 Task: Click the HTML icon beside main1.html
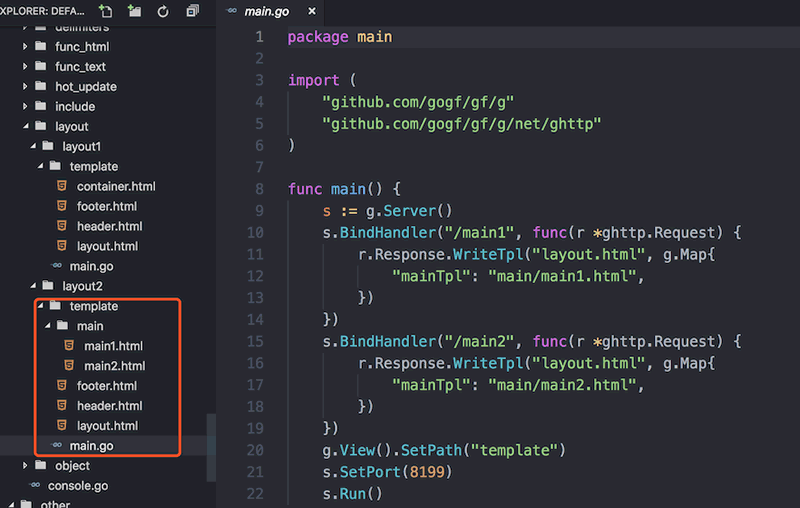(x=69, y=346)
